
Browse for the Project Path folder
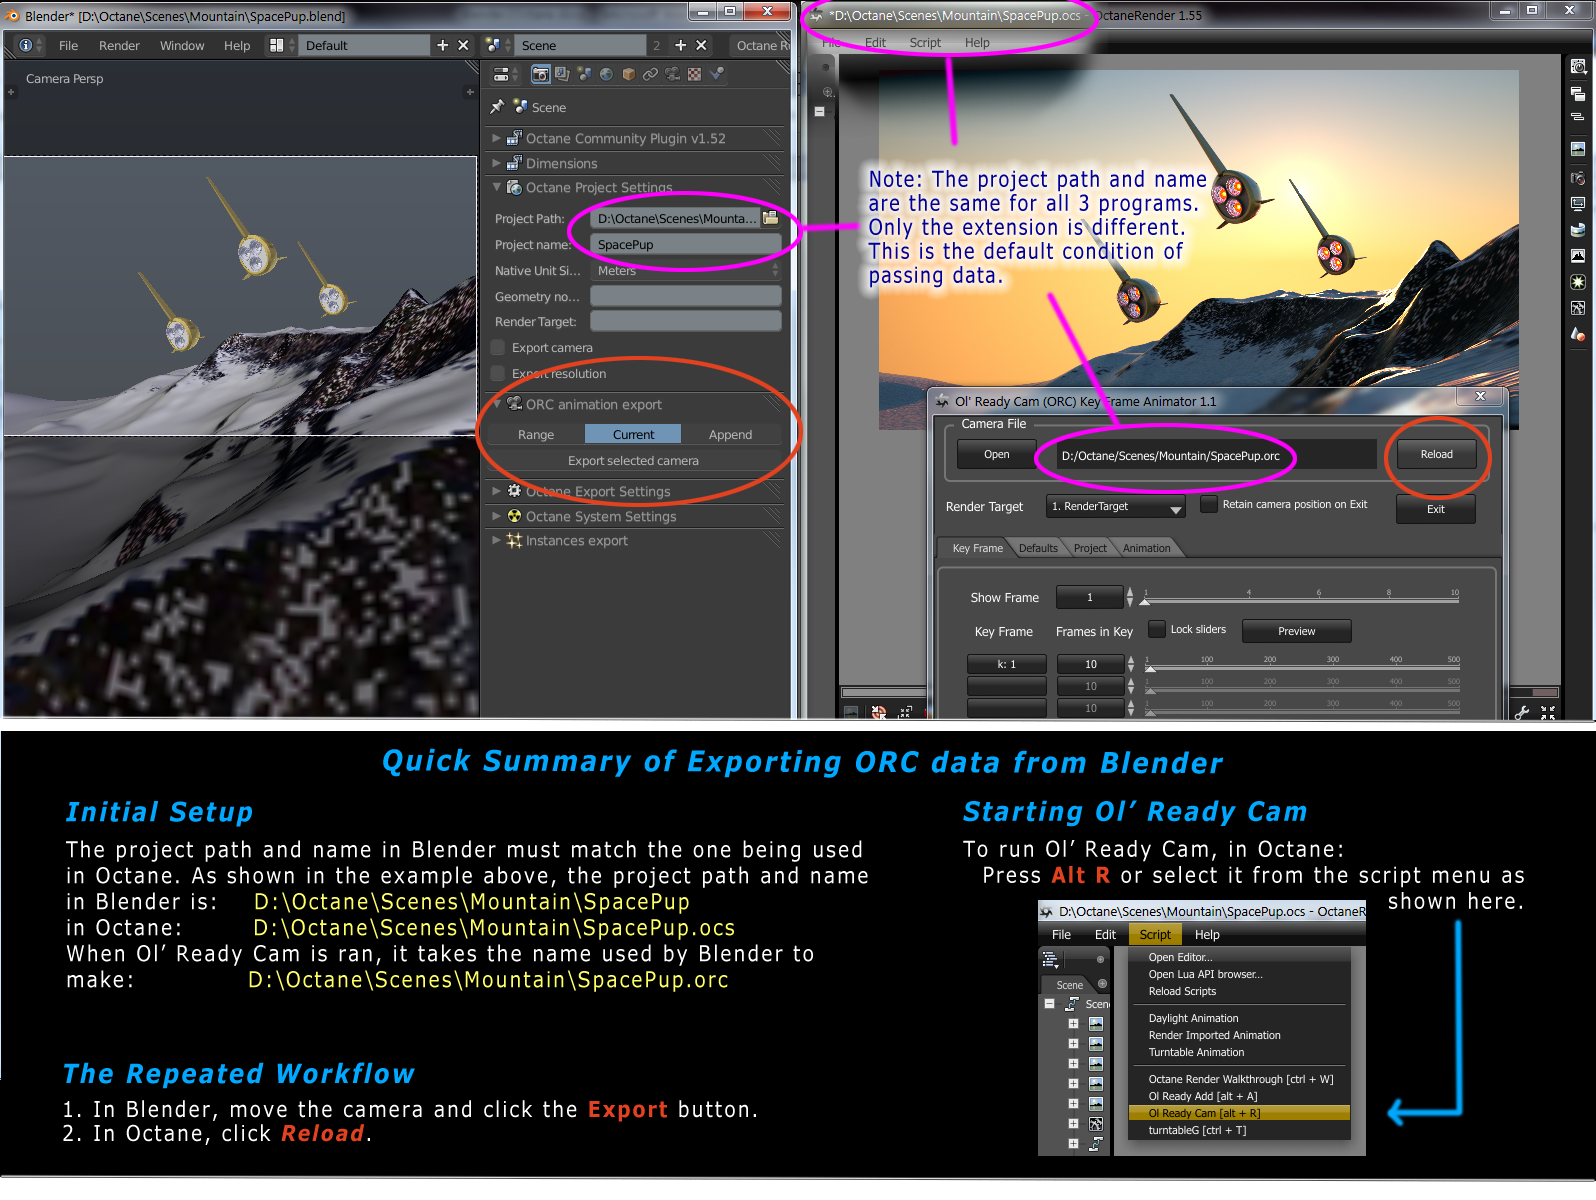pyautogui.click(x=770, y=218)
